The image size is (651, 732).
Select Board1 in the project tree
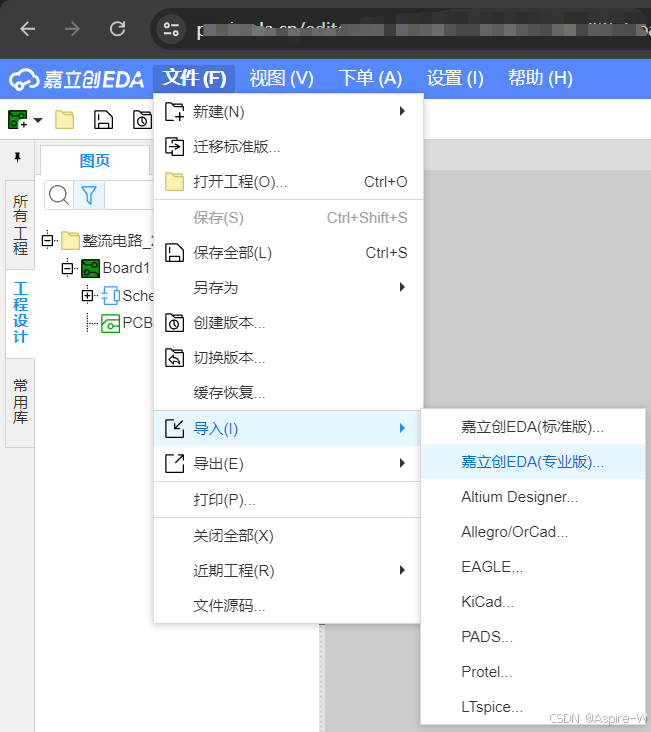[x=115, y=268]
